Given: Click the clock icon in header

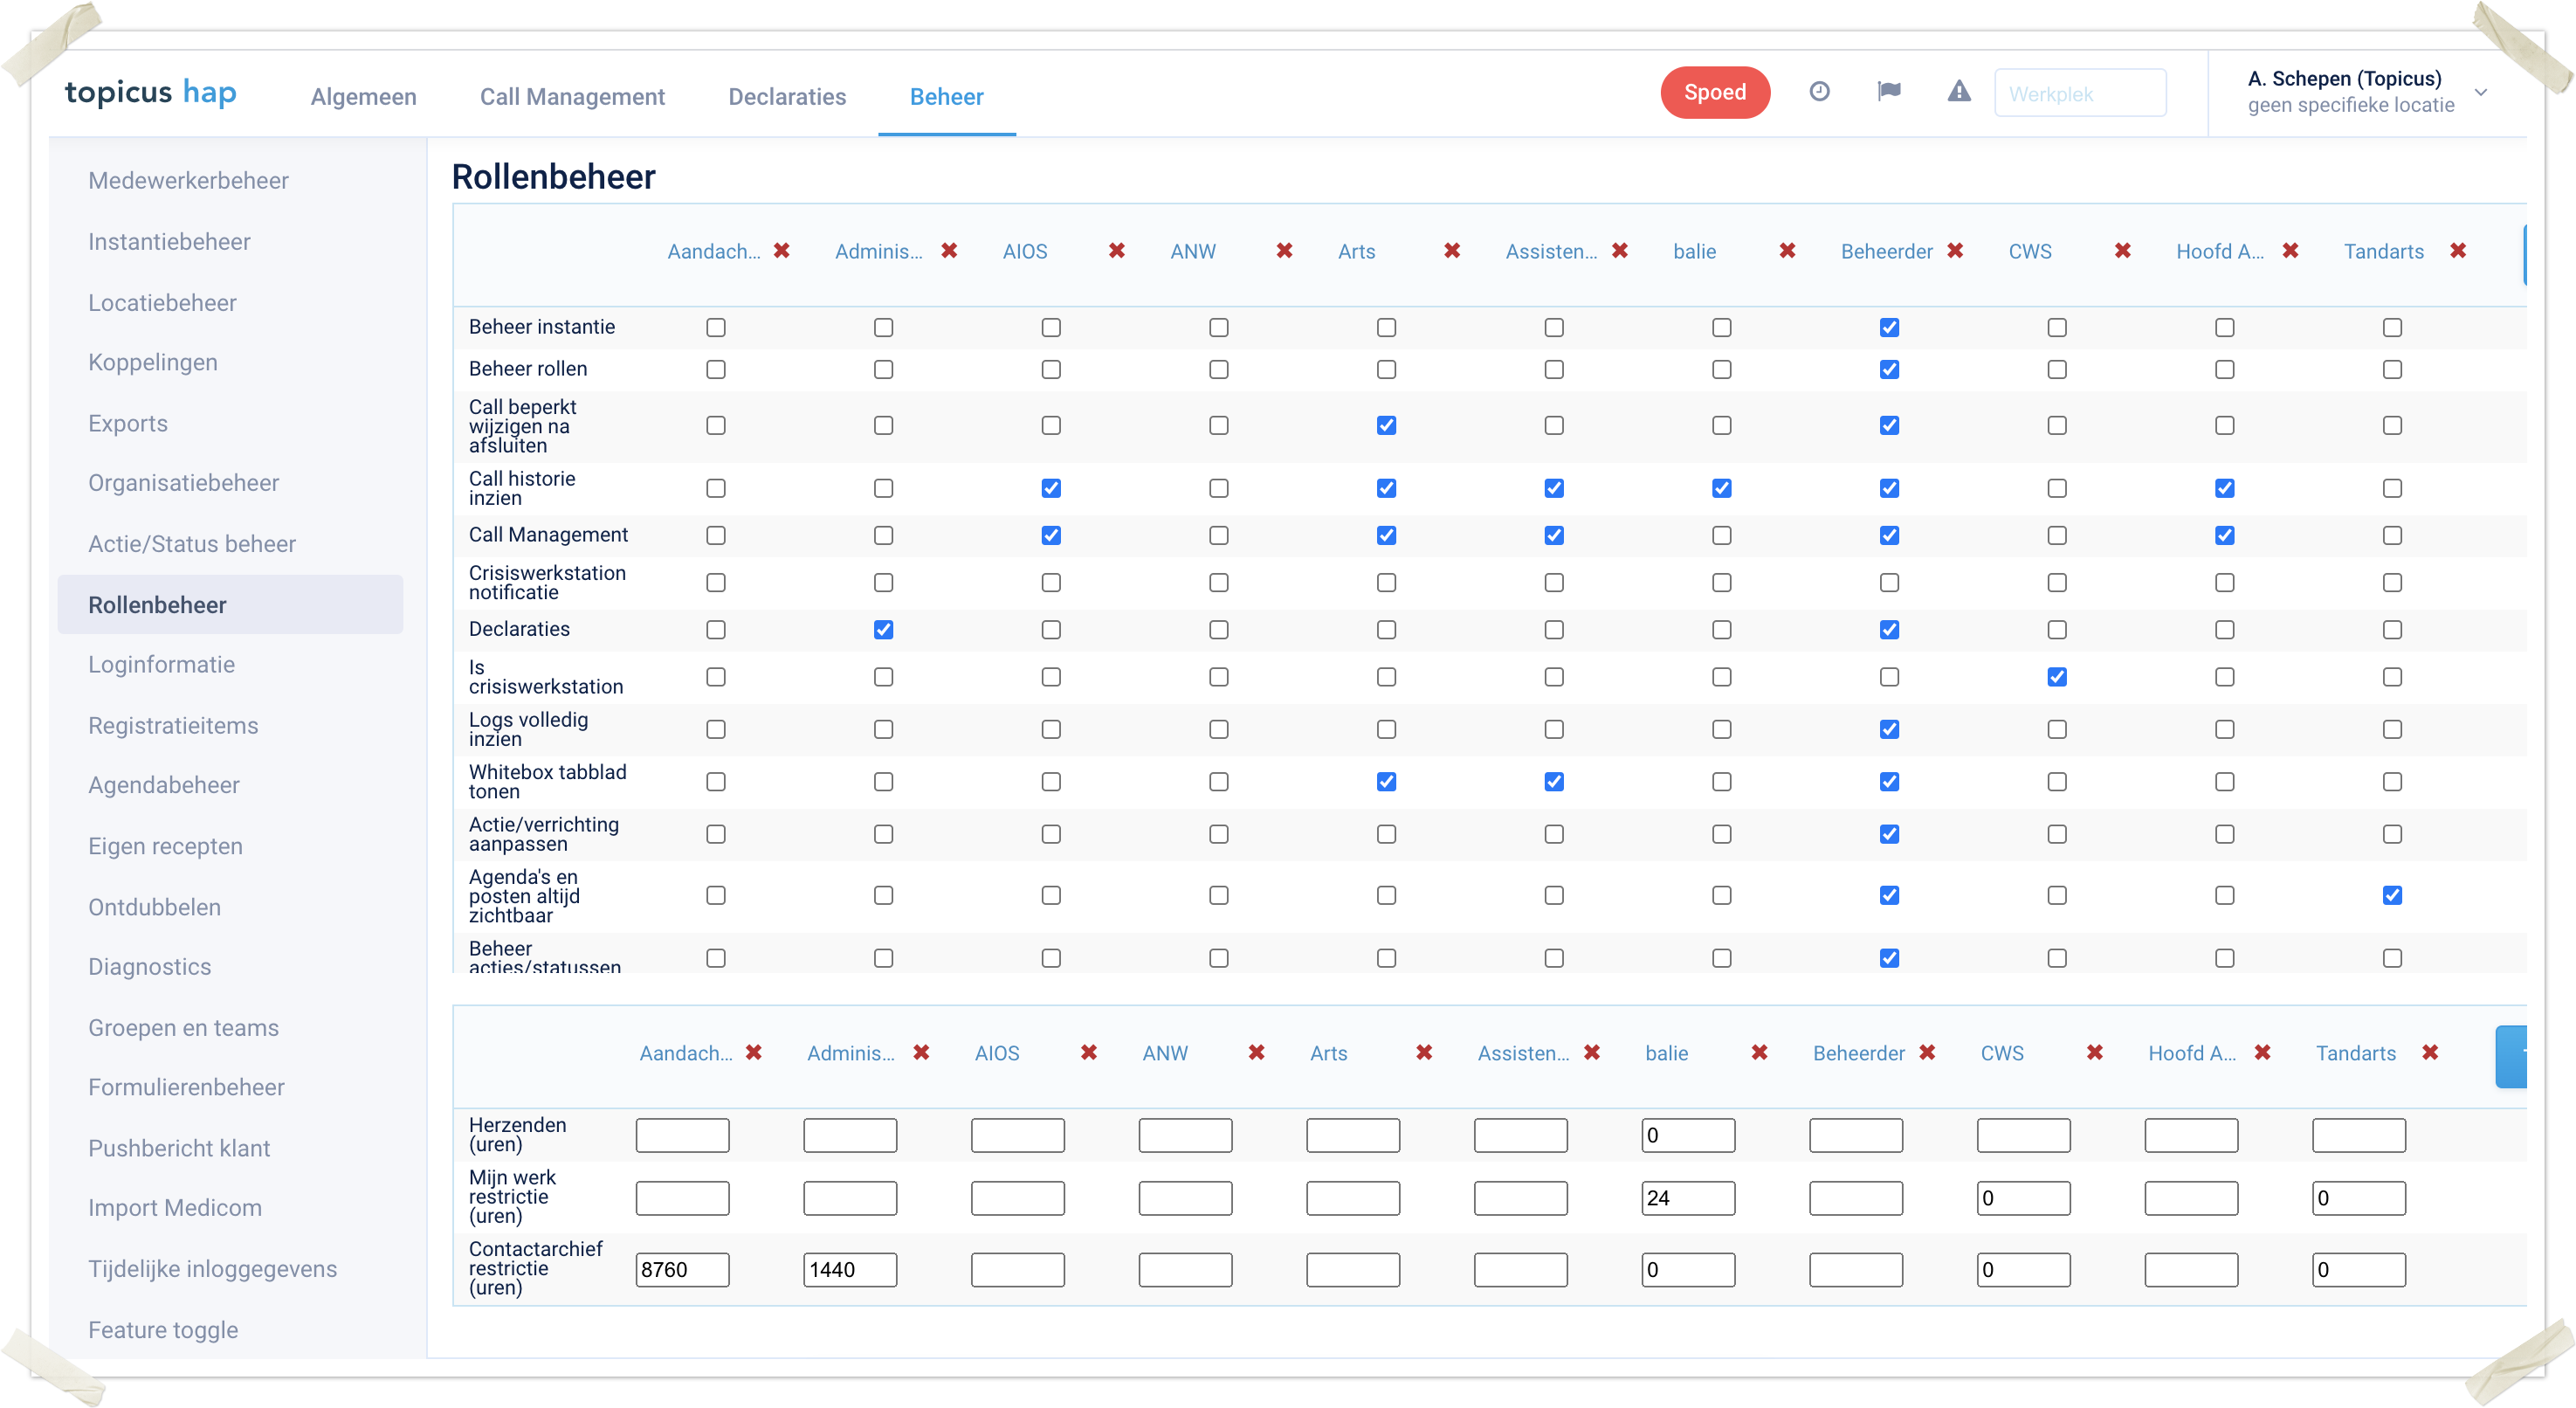Looking at the screenshot, I should tap(1819, 92).
